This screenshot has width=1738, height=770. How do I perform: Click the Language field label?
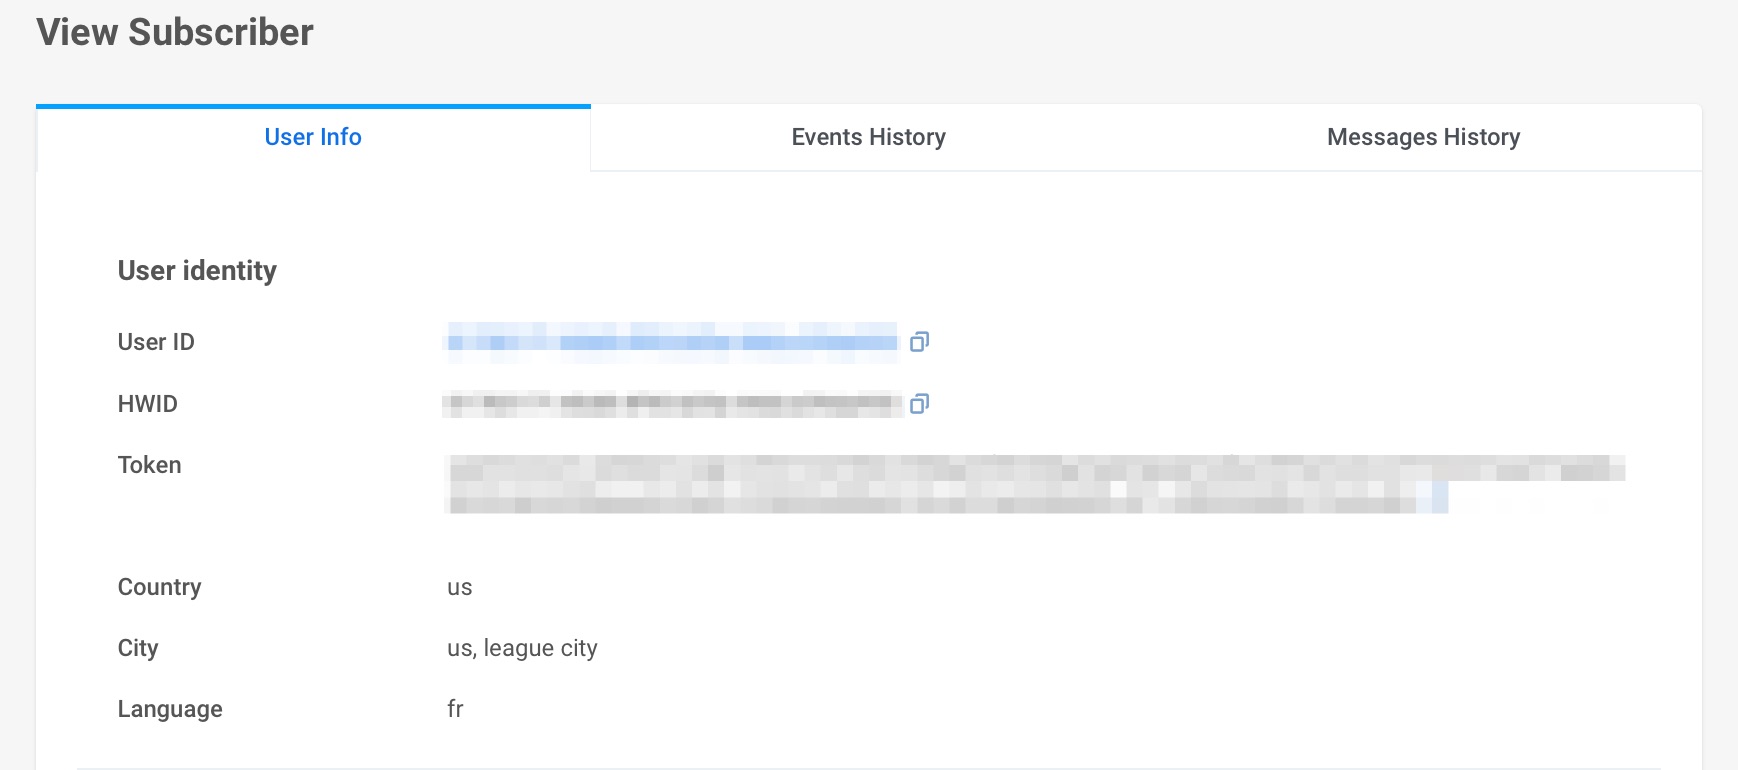point(170,709)
